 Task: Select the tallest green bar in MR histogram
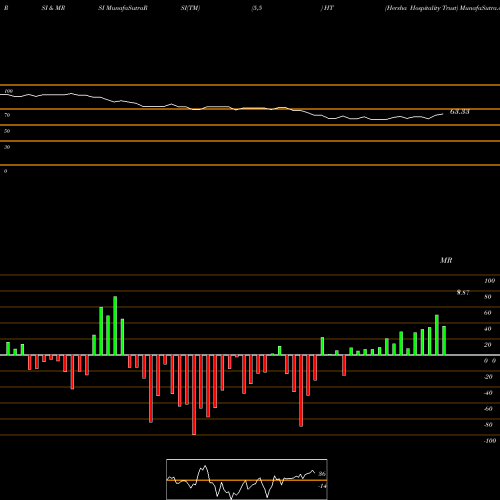coord(115,325)
